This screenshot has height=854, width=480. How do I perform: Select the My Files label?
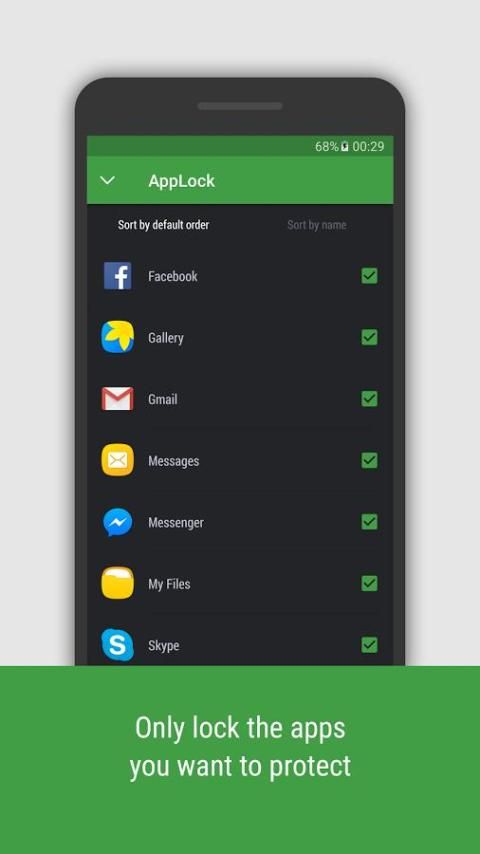169,584
